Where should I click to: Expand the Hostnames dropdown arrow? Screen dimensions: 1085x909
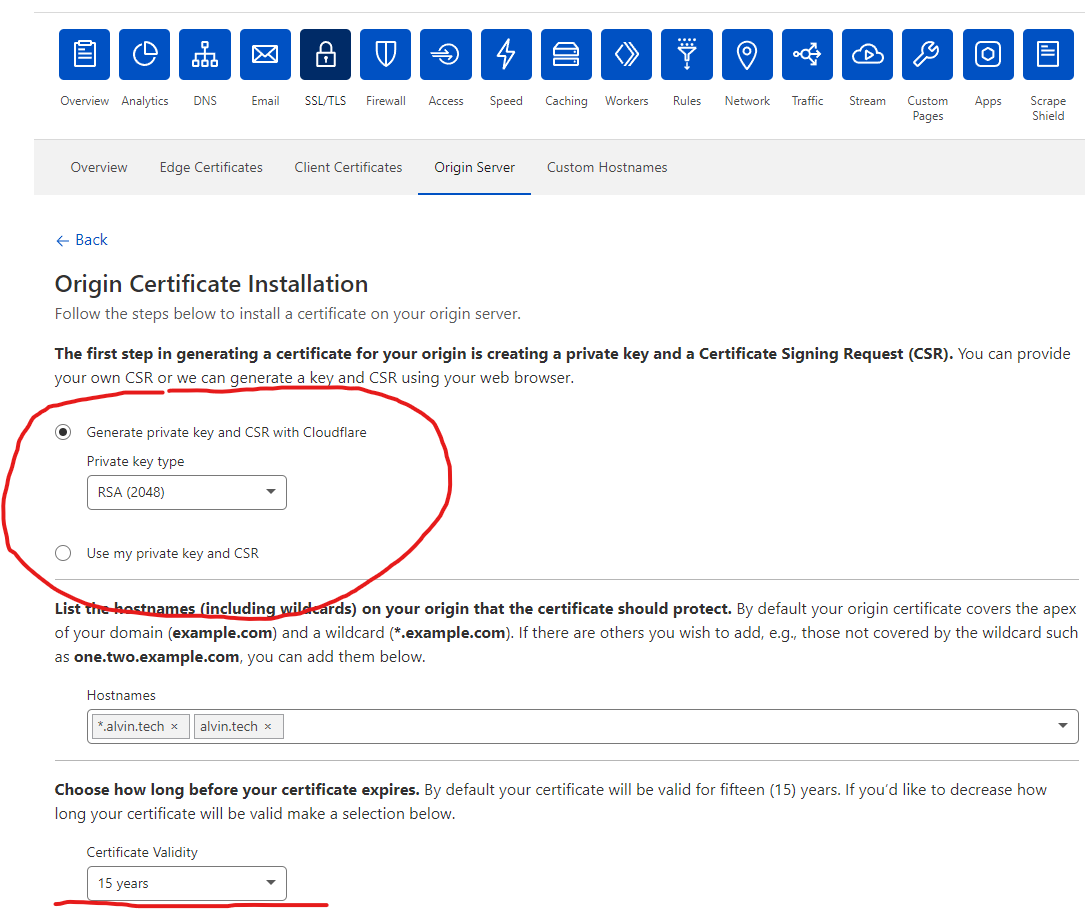pos(1062,726)
